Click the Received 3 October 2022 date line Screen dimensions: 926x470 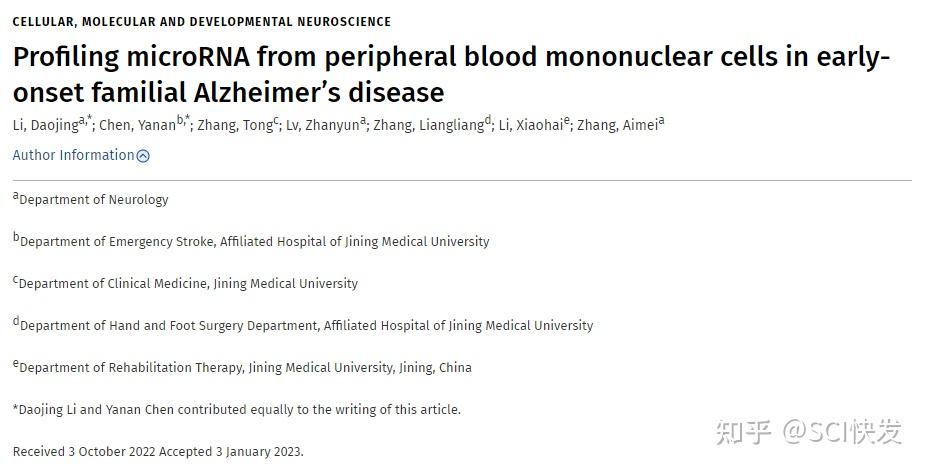click(x=157, y=452)
